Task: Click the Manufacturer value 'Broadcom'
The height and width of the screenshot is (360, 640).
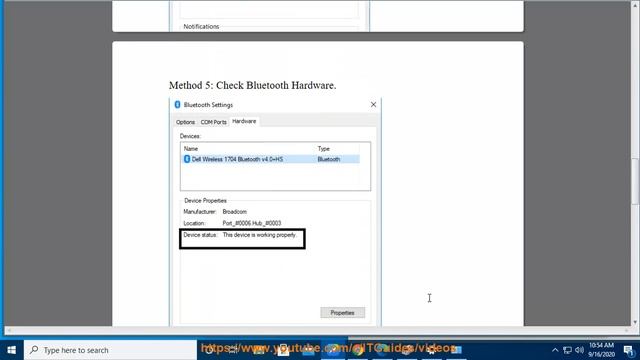Action: pos(234,212)
